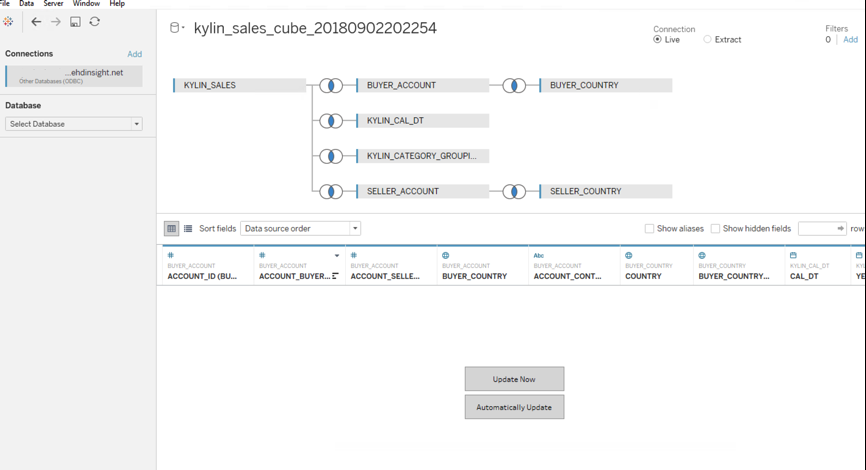866x470 pixels.
Task: Click globe icon of BUYER_COUNTRY... last column
Action: point(702,255)
